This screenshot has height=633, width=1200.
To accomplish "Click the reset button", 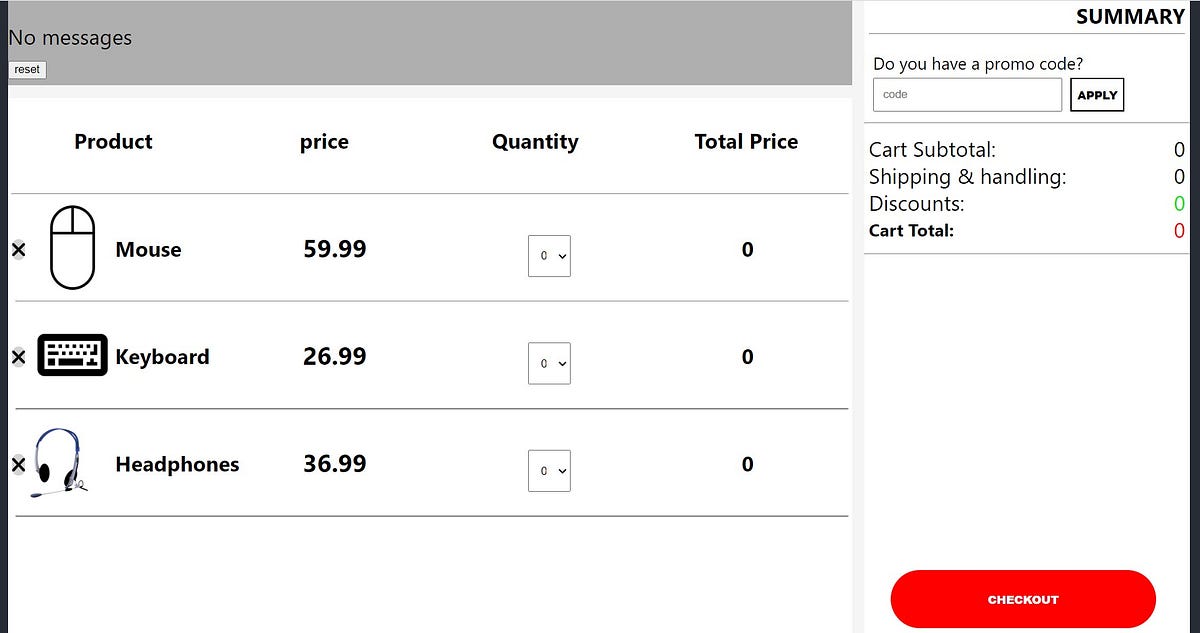I will [27, 70].
